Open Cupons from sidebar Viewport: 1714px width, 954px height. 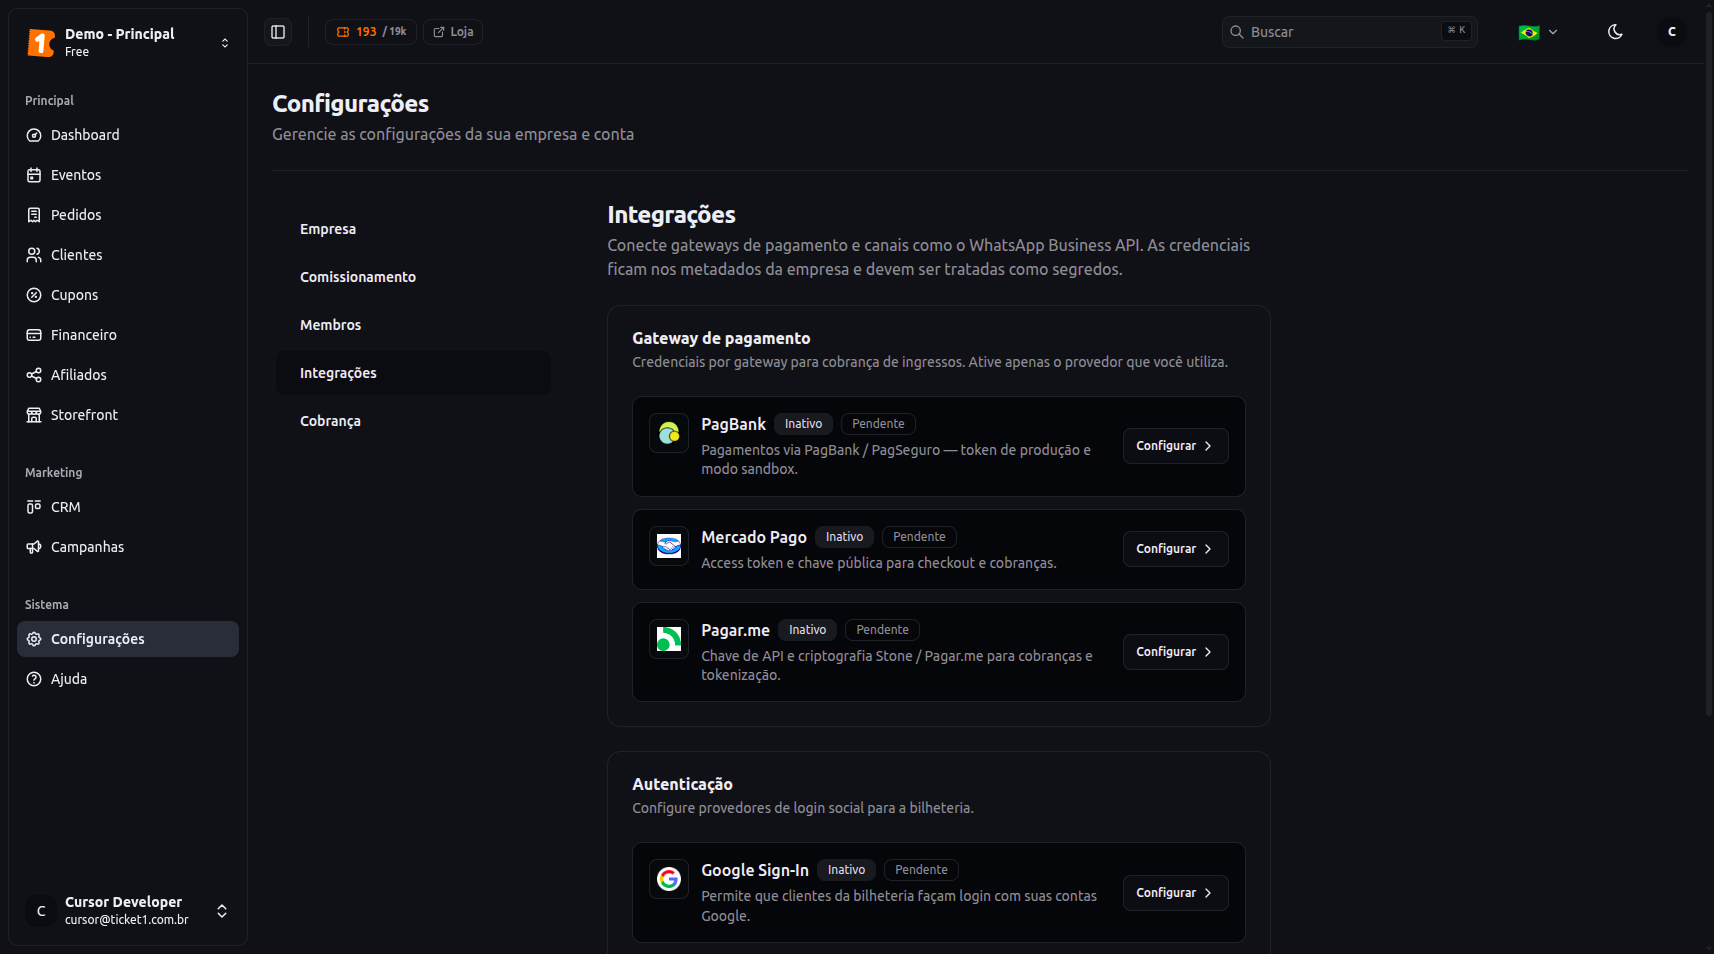[x=128, y=295]
